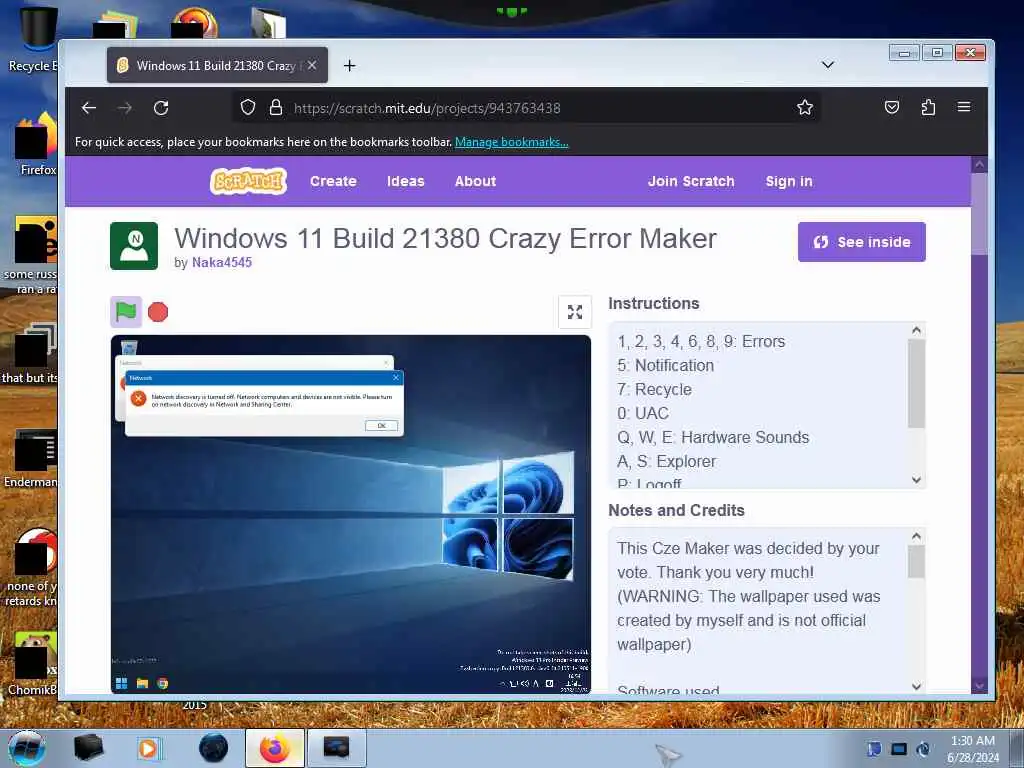This screenshot has width=1024, height=768.
Task: Close the Network error dialog in stage
Action: coord(395,377)
